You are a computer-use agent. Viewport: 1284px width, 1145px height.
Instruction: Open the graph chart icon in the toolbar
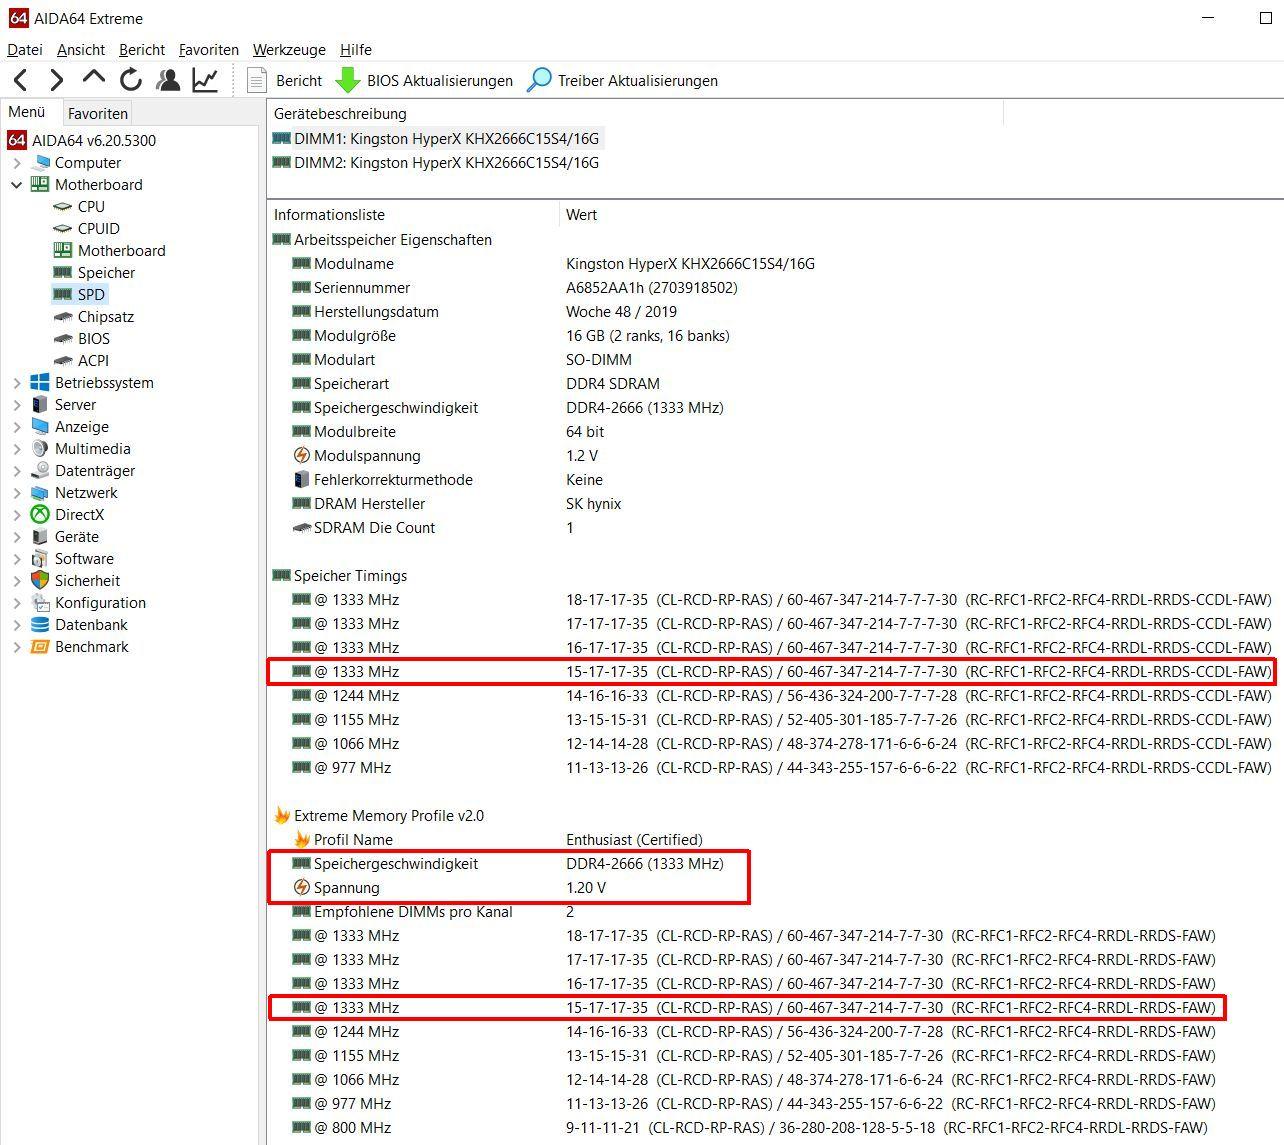click(x=205, y=80)
